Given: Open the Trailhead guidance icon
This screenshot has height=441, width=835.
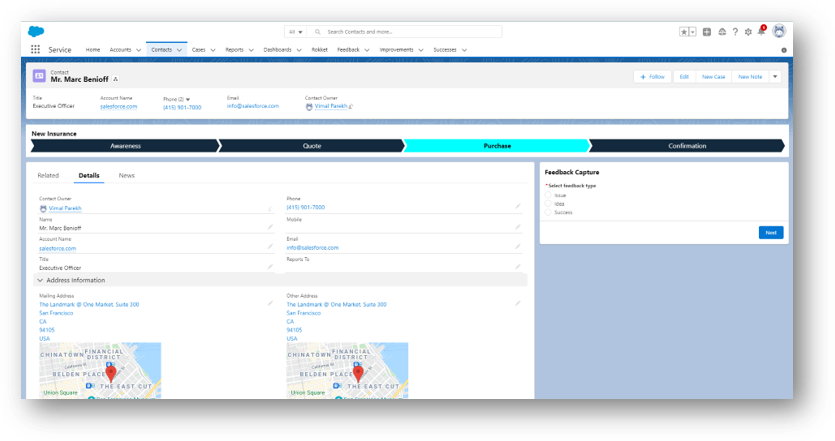Looking at the screenshot, I should pyautogui.click(x=722, y=32).
